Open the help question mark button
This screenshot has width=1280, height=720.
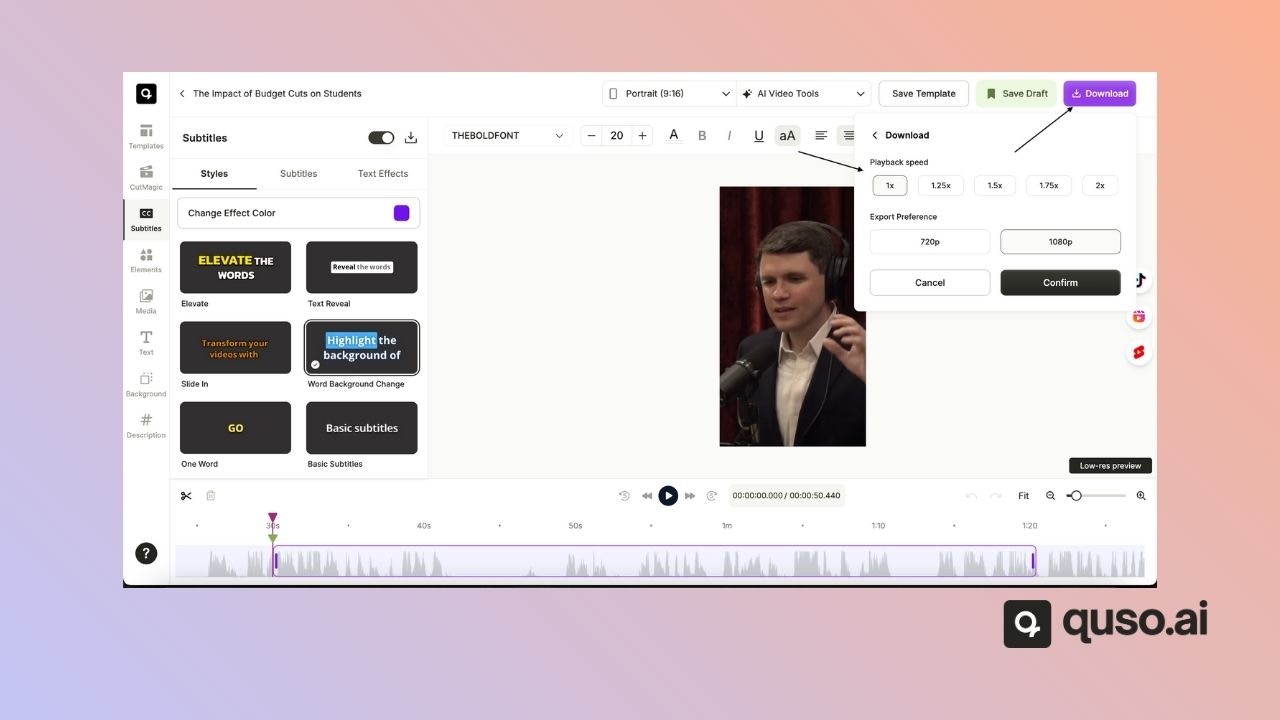point(146,553)
